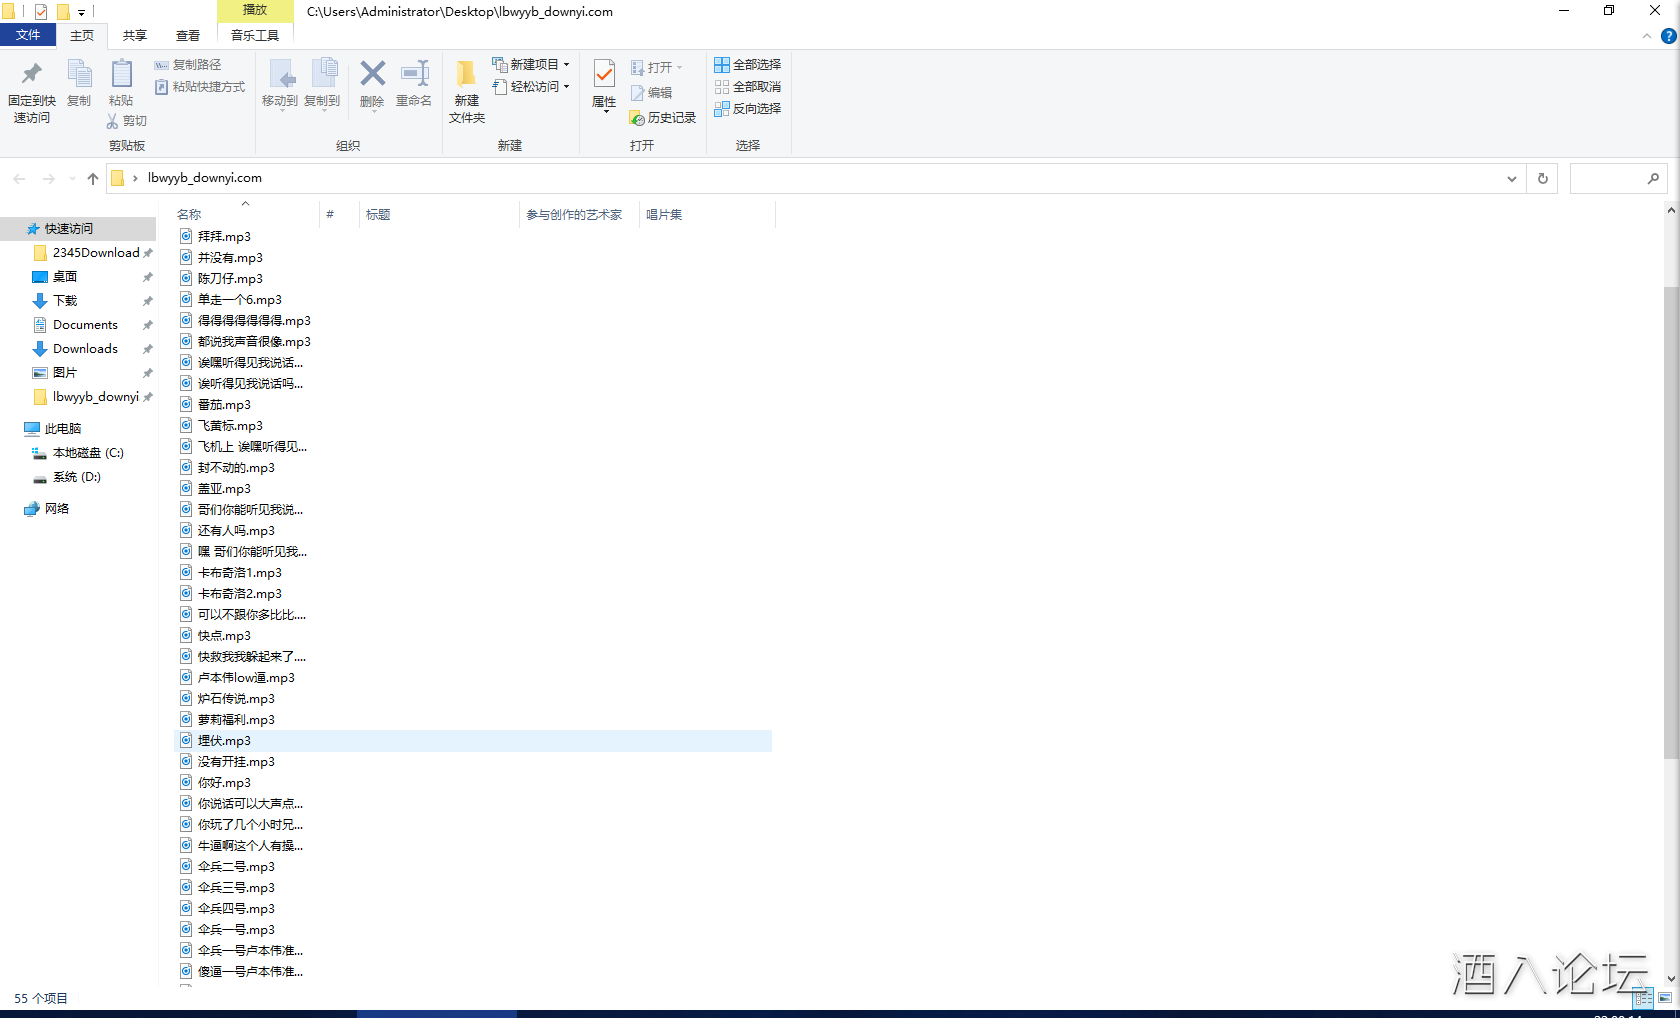Click the new folder icon in the title bar
The width and height of the screenshot is (1680, 1018).
(x=63, y=12)
